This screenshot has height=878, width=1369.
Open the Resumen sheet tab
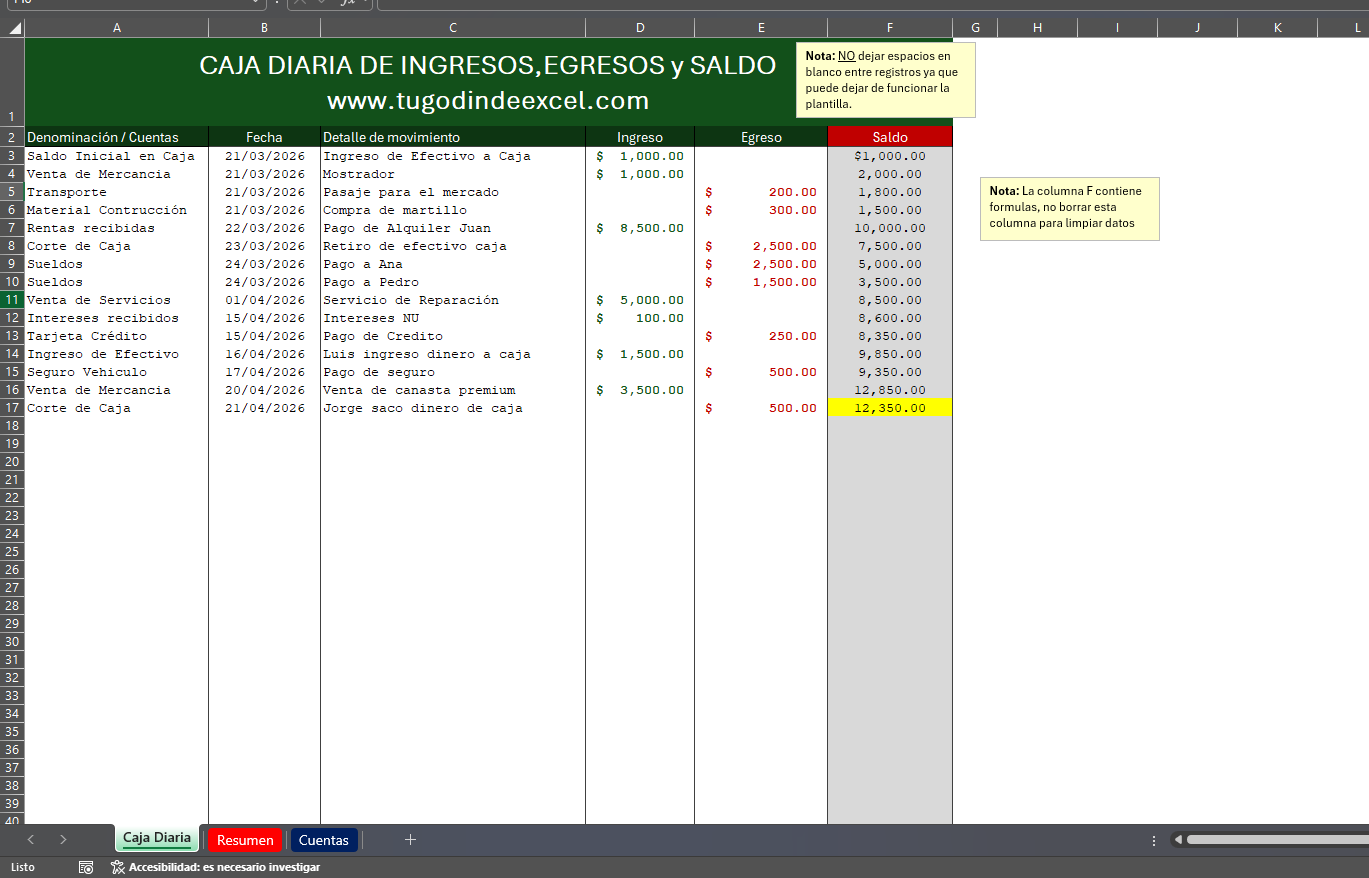click(x=245, y=840)
